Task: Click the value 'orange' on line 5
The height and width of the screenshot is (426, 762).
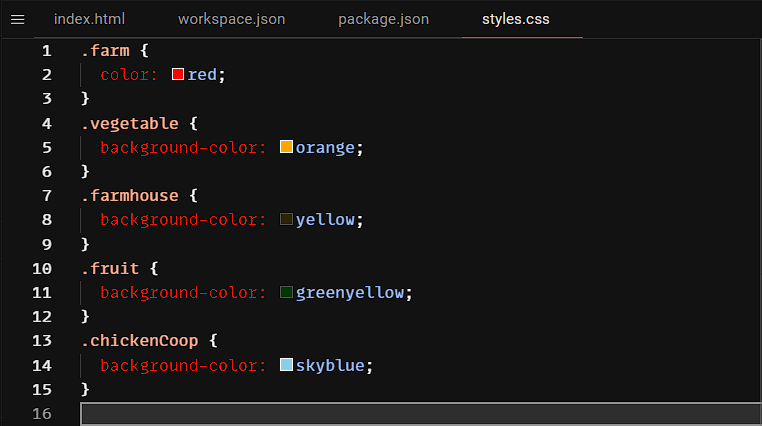Action: tap(325, 148)
